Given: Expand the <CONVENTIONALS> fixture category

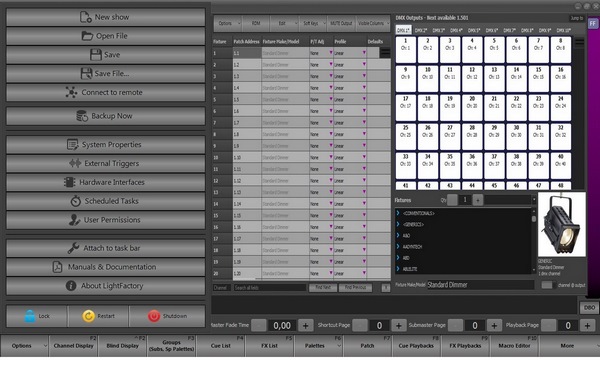Looking at the screenshot, I should pyautogui.click(x=398, y=213).
